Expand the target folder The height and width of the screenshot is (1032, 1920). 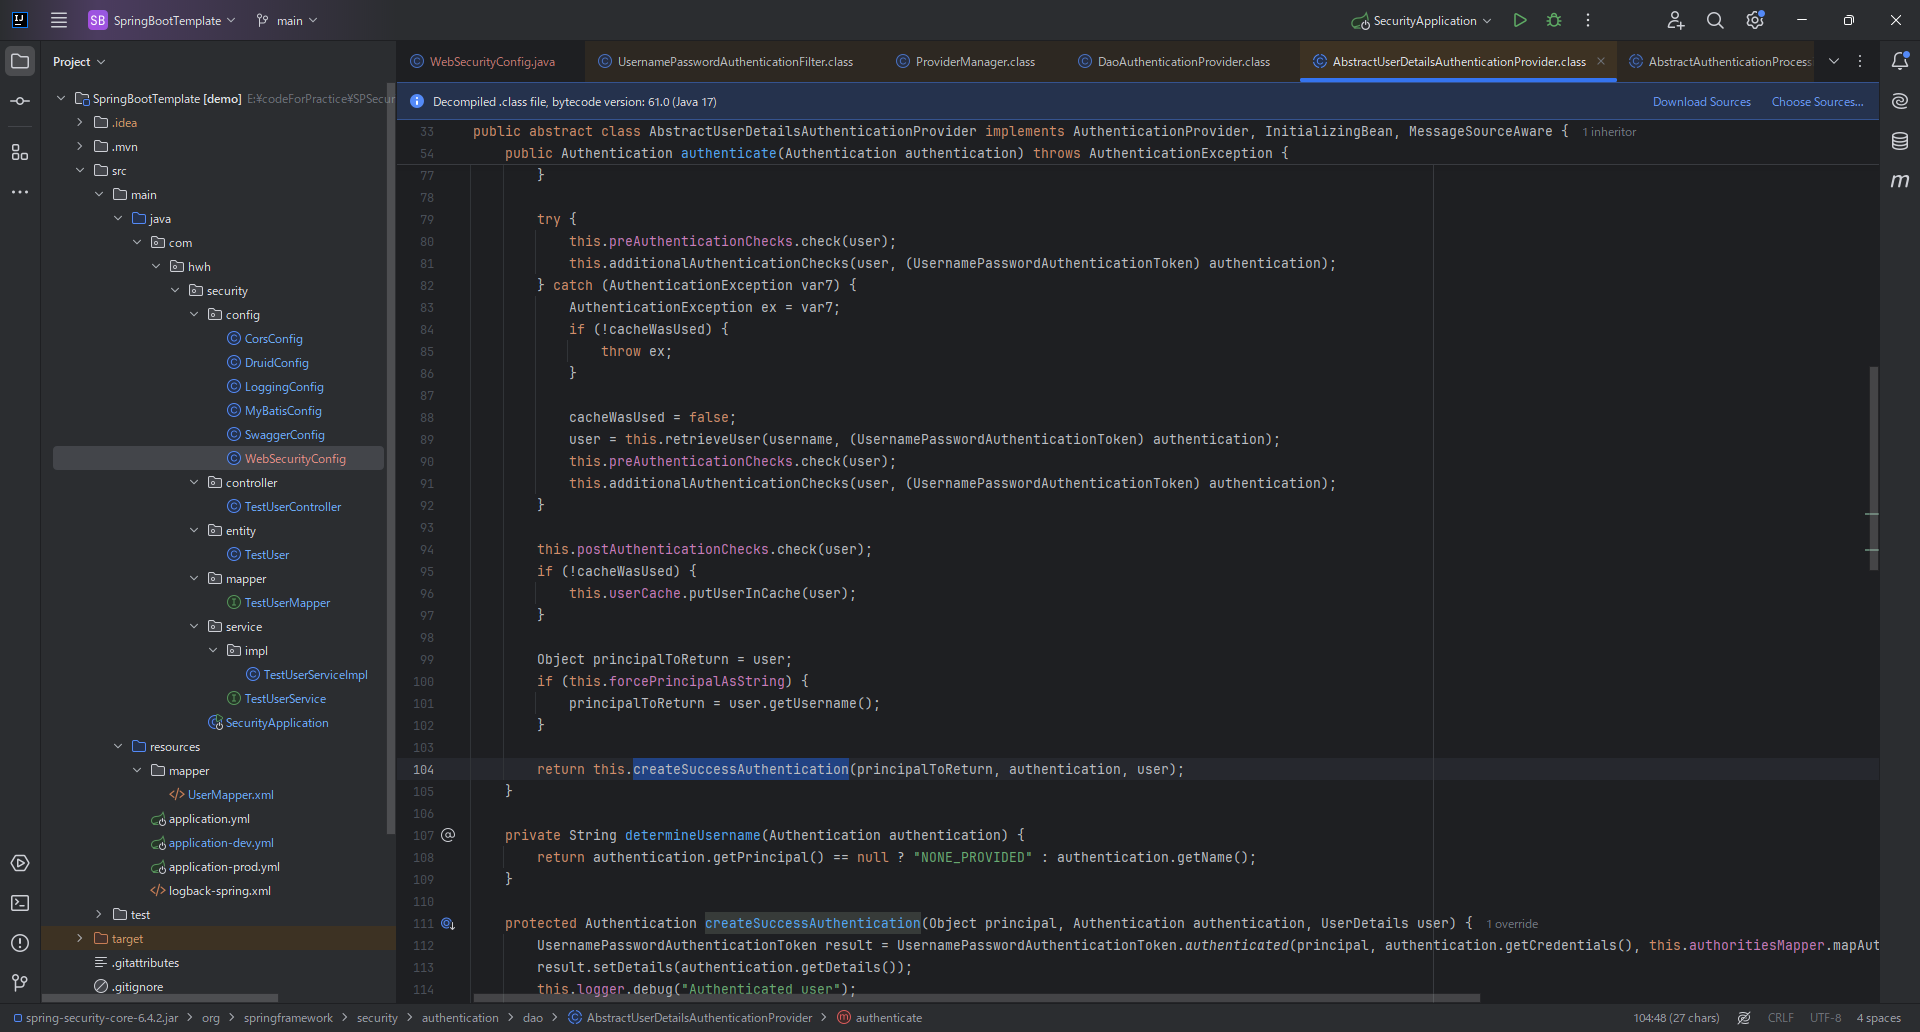click(80, 938)
